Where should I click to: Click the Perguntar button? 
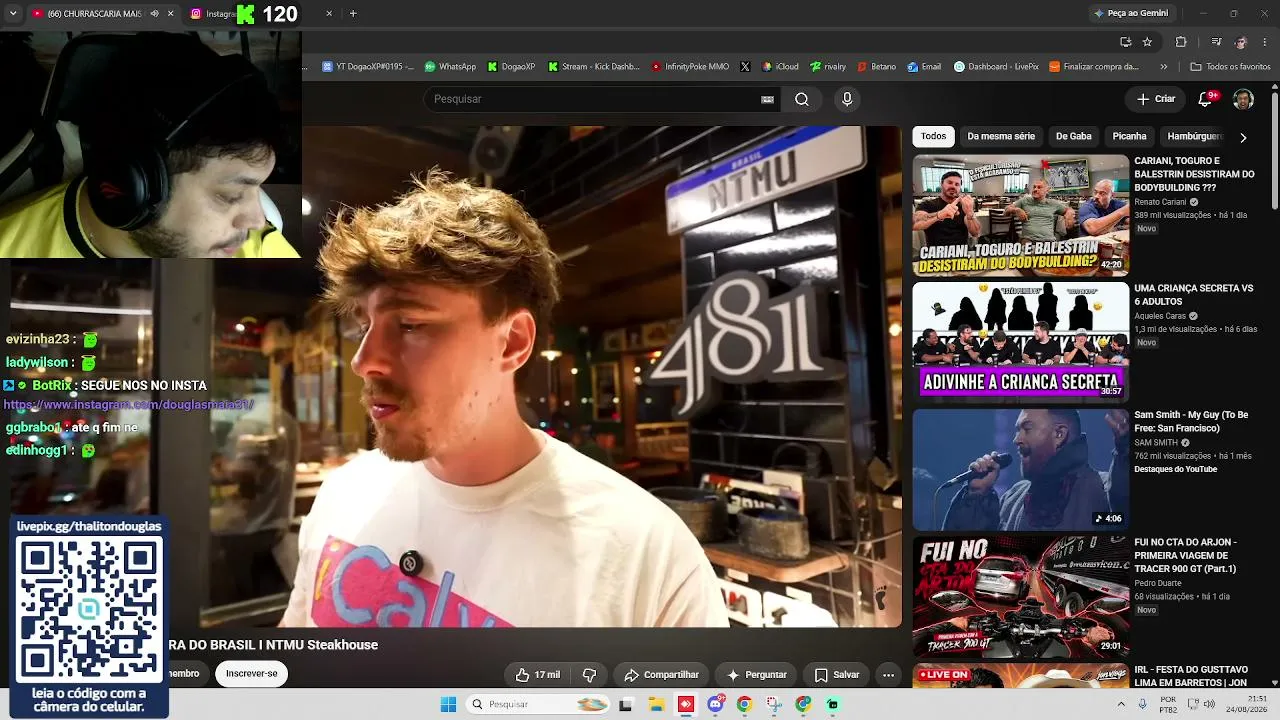coord(756,675)
